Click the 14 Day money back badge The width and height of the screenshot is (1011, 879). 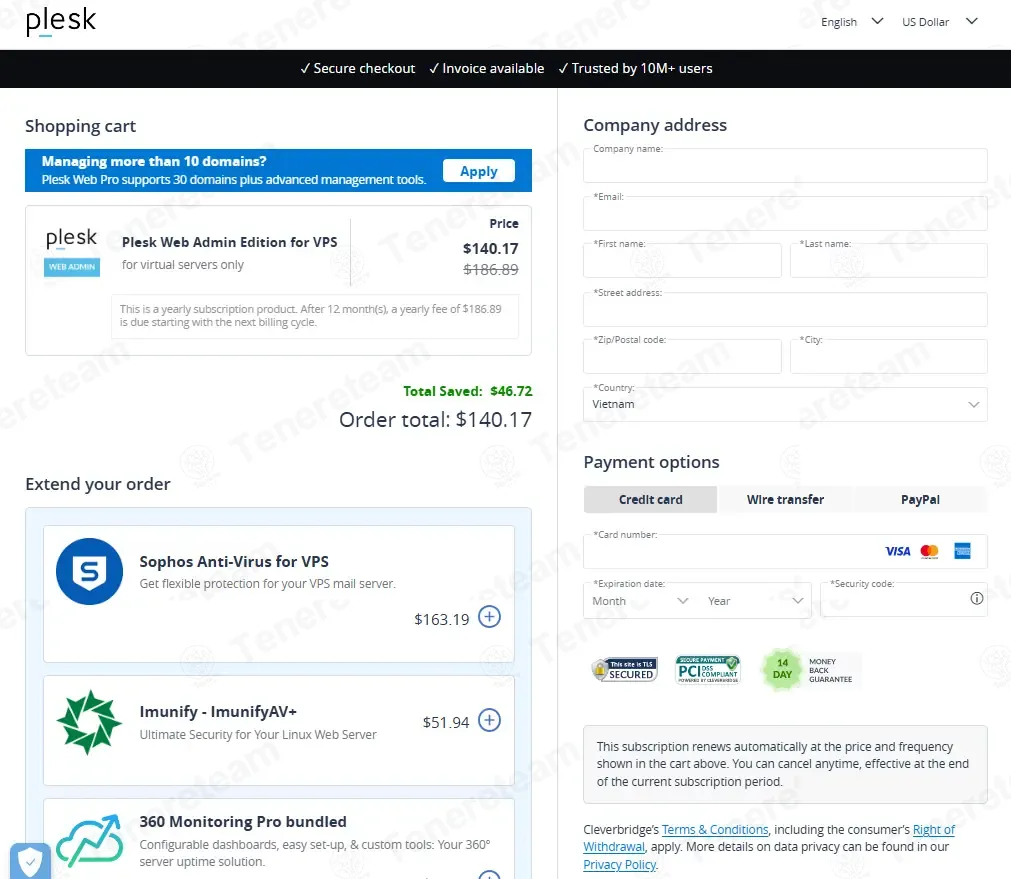tap(810, 671)
